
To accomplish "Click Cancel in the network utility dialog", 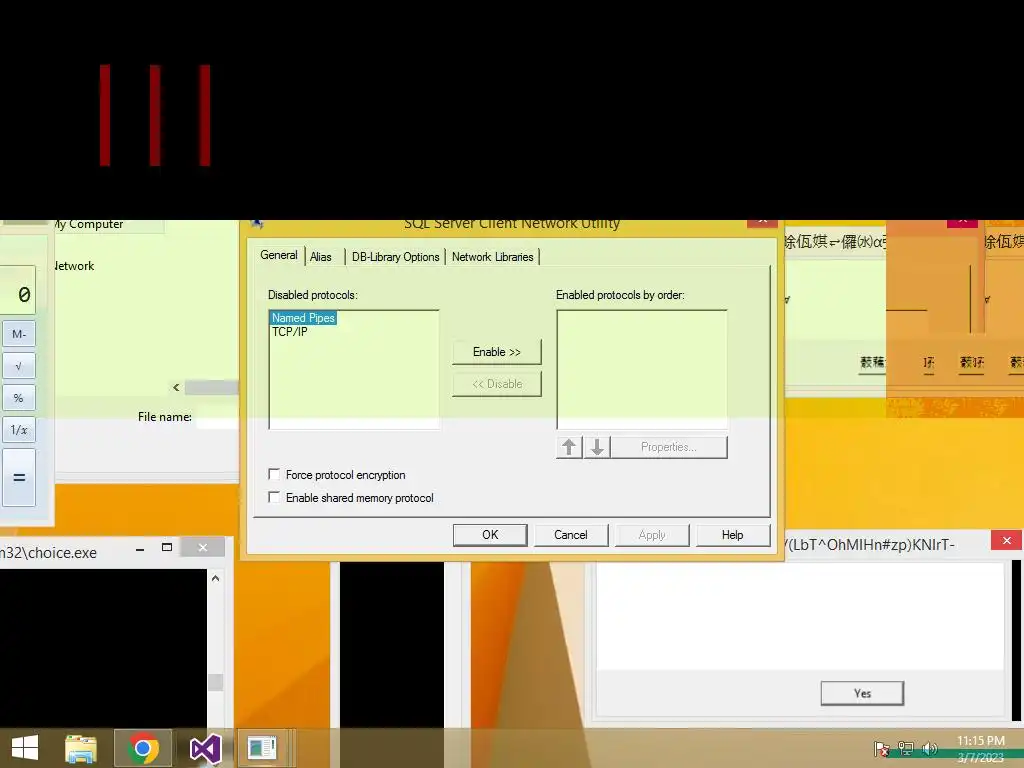I will pos(571,535).
